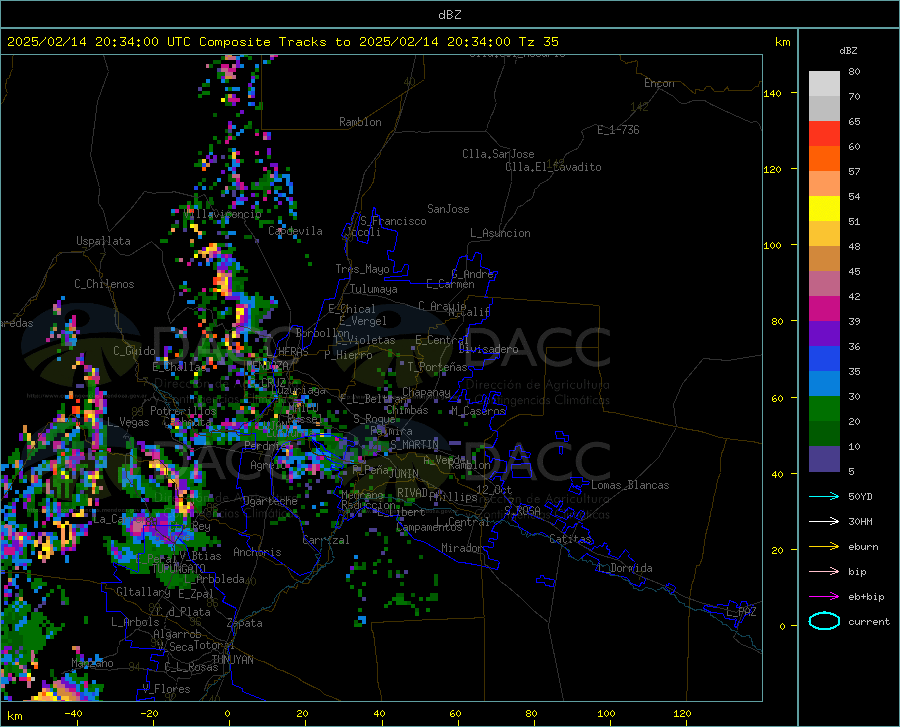Click the S_MARTIN label
The height and width of the screenshot is (727, 900).
[x=414, y=445]
